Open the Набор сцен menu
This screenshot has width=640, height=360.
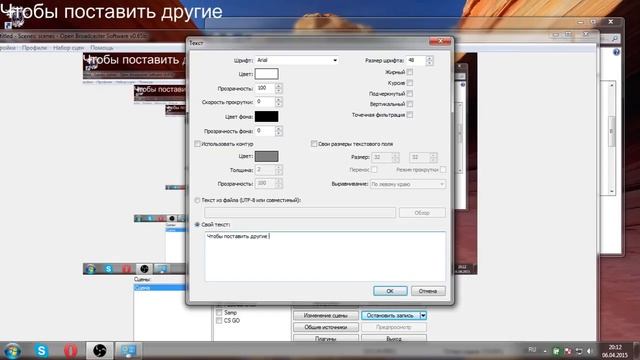(x=68, y=48)
